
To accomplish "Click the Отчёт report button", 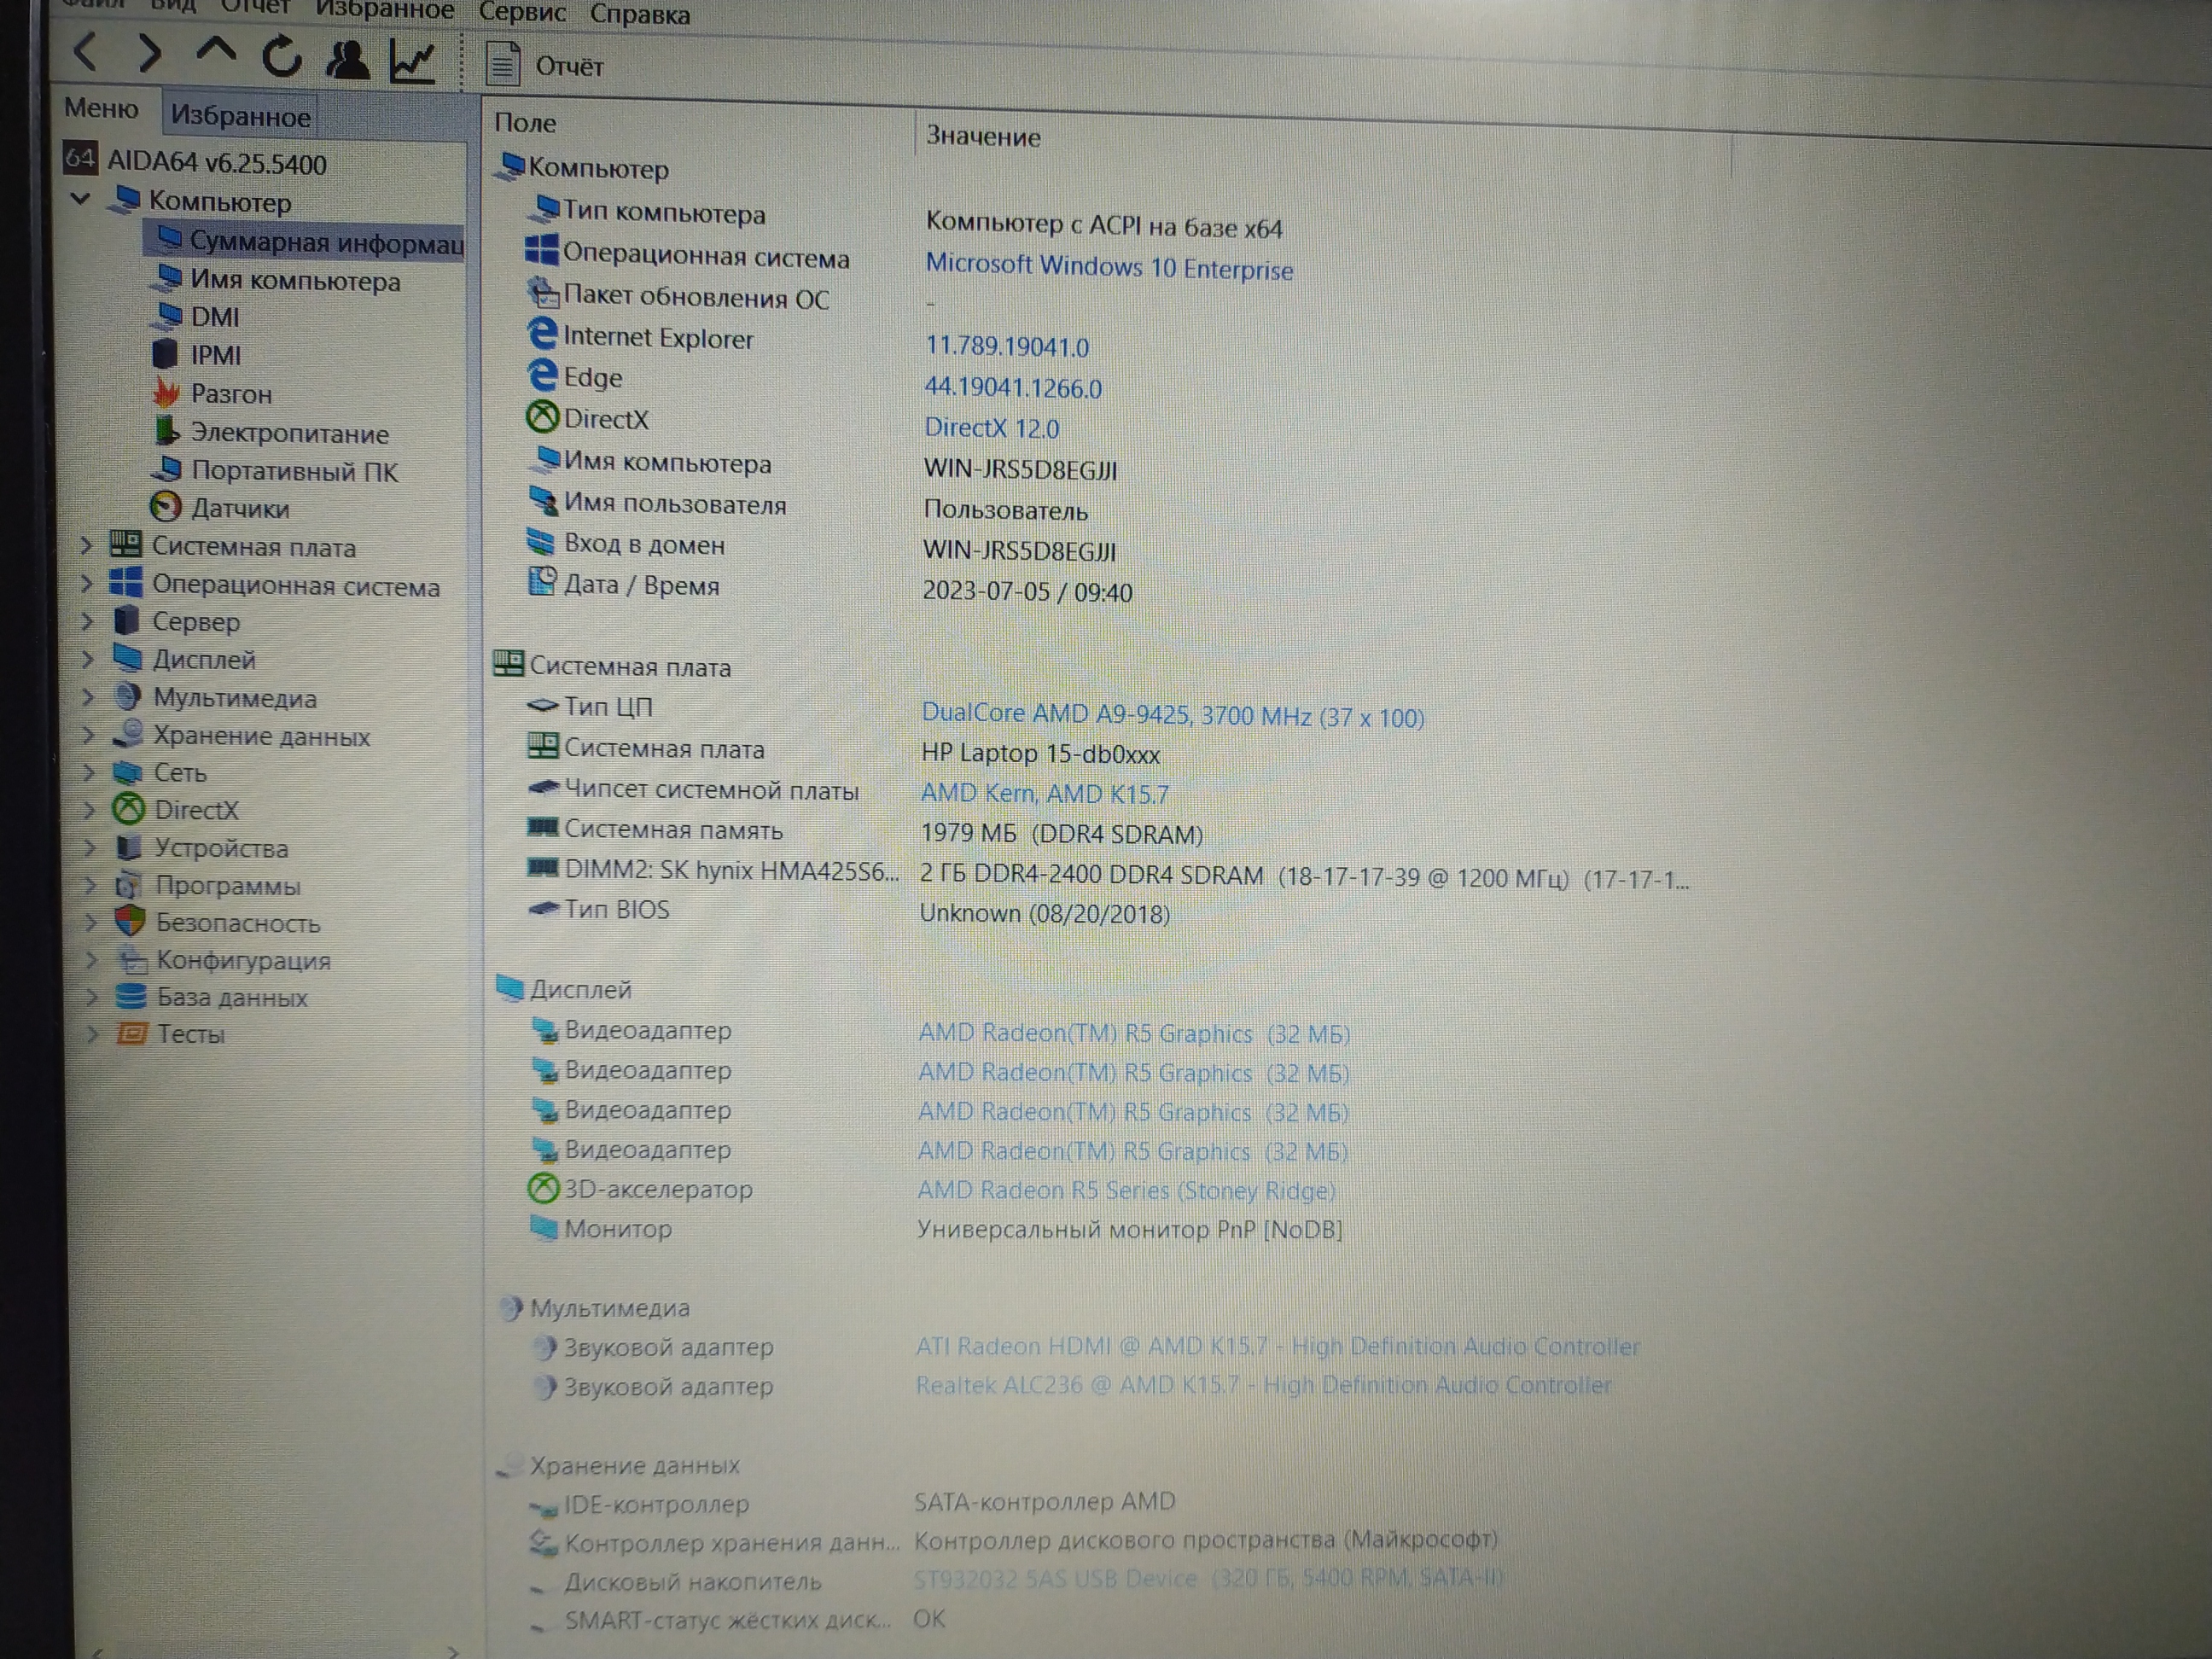I will (x=545, y=65).
